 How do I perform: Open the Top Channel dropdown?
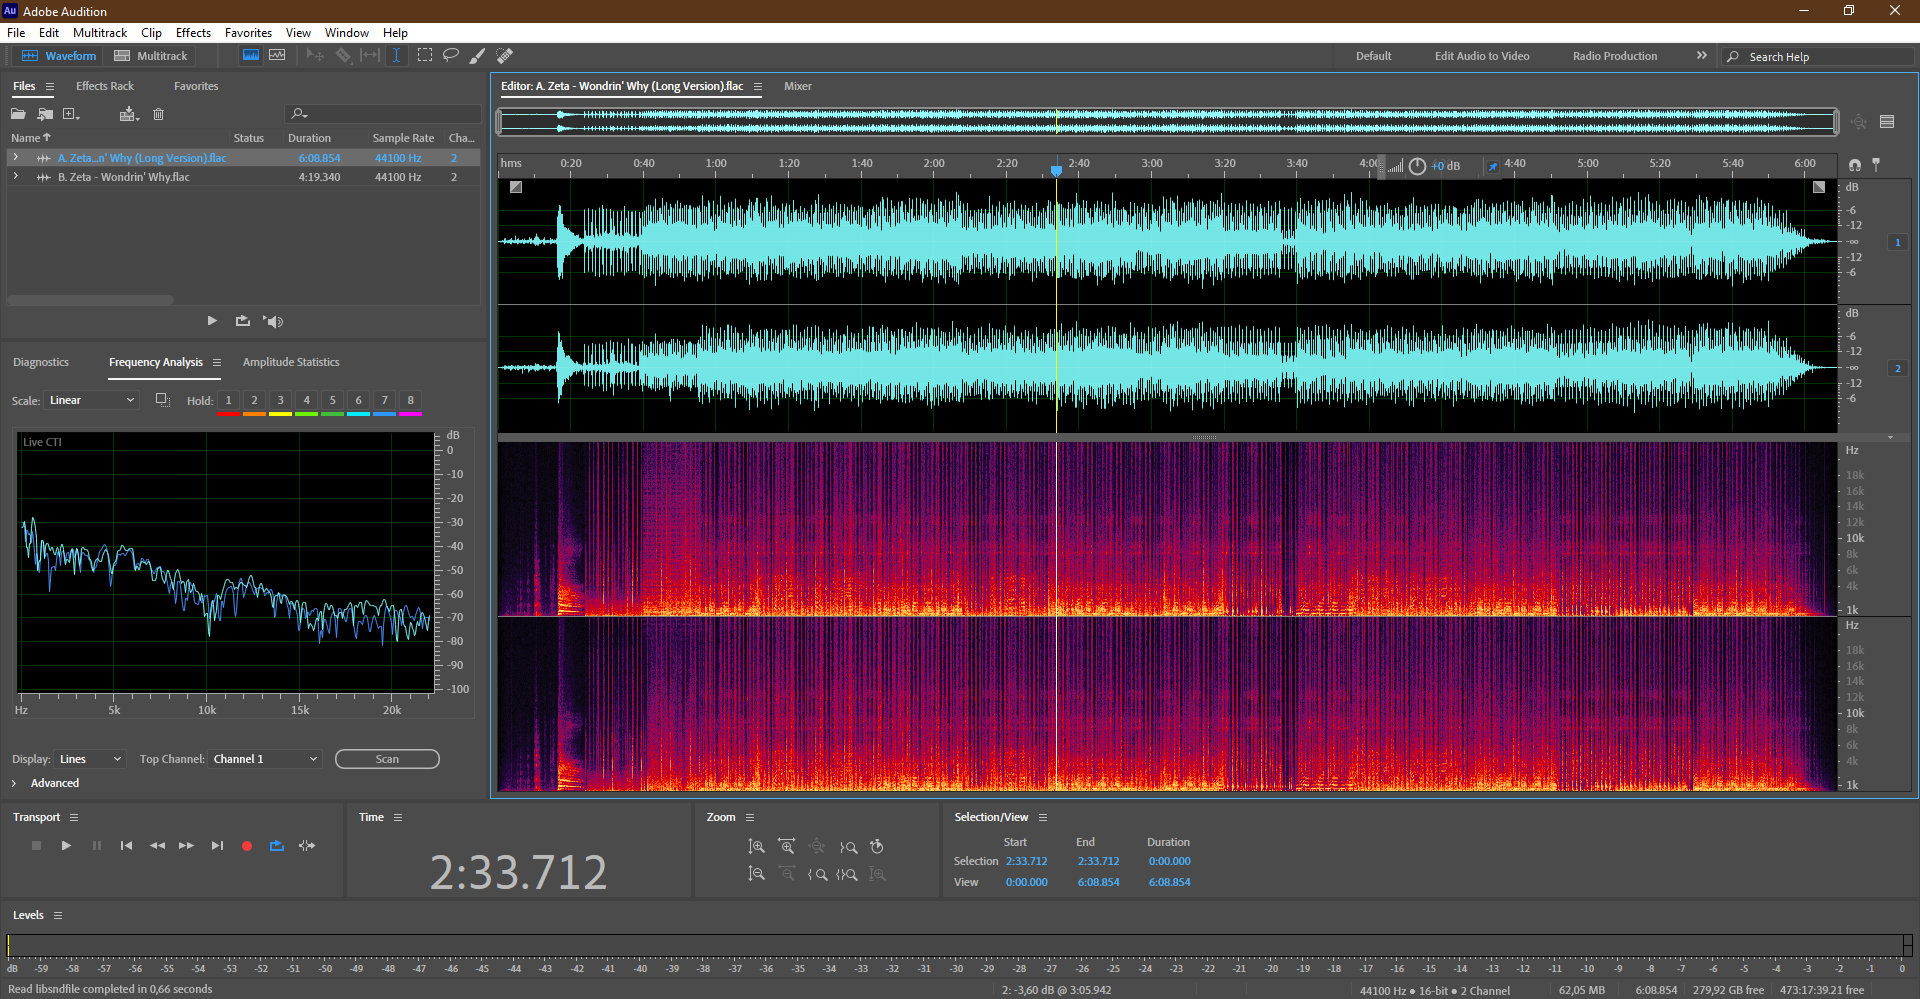(x=266, y=759)
